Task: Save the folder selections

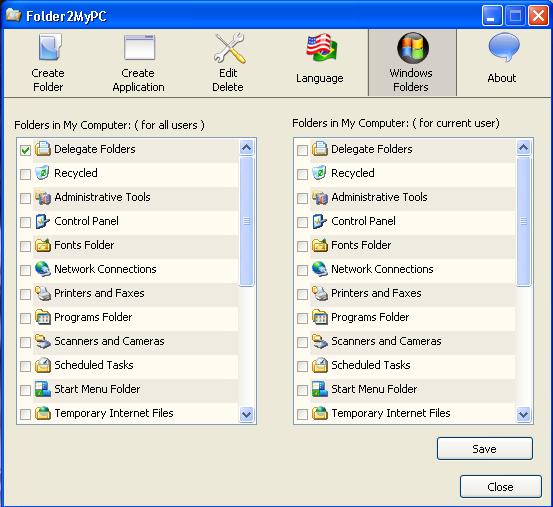Action: (485, 449)
